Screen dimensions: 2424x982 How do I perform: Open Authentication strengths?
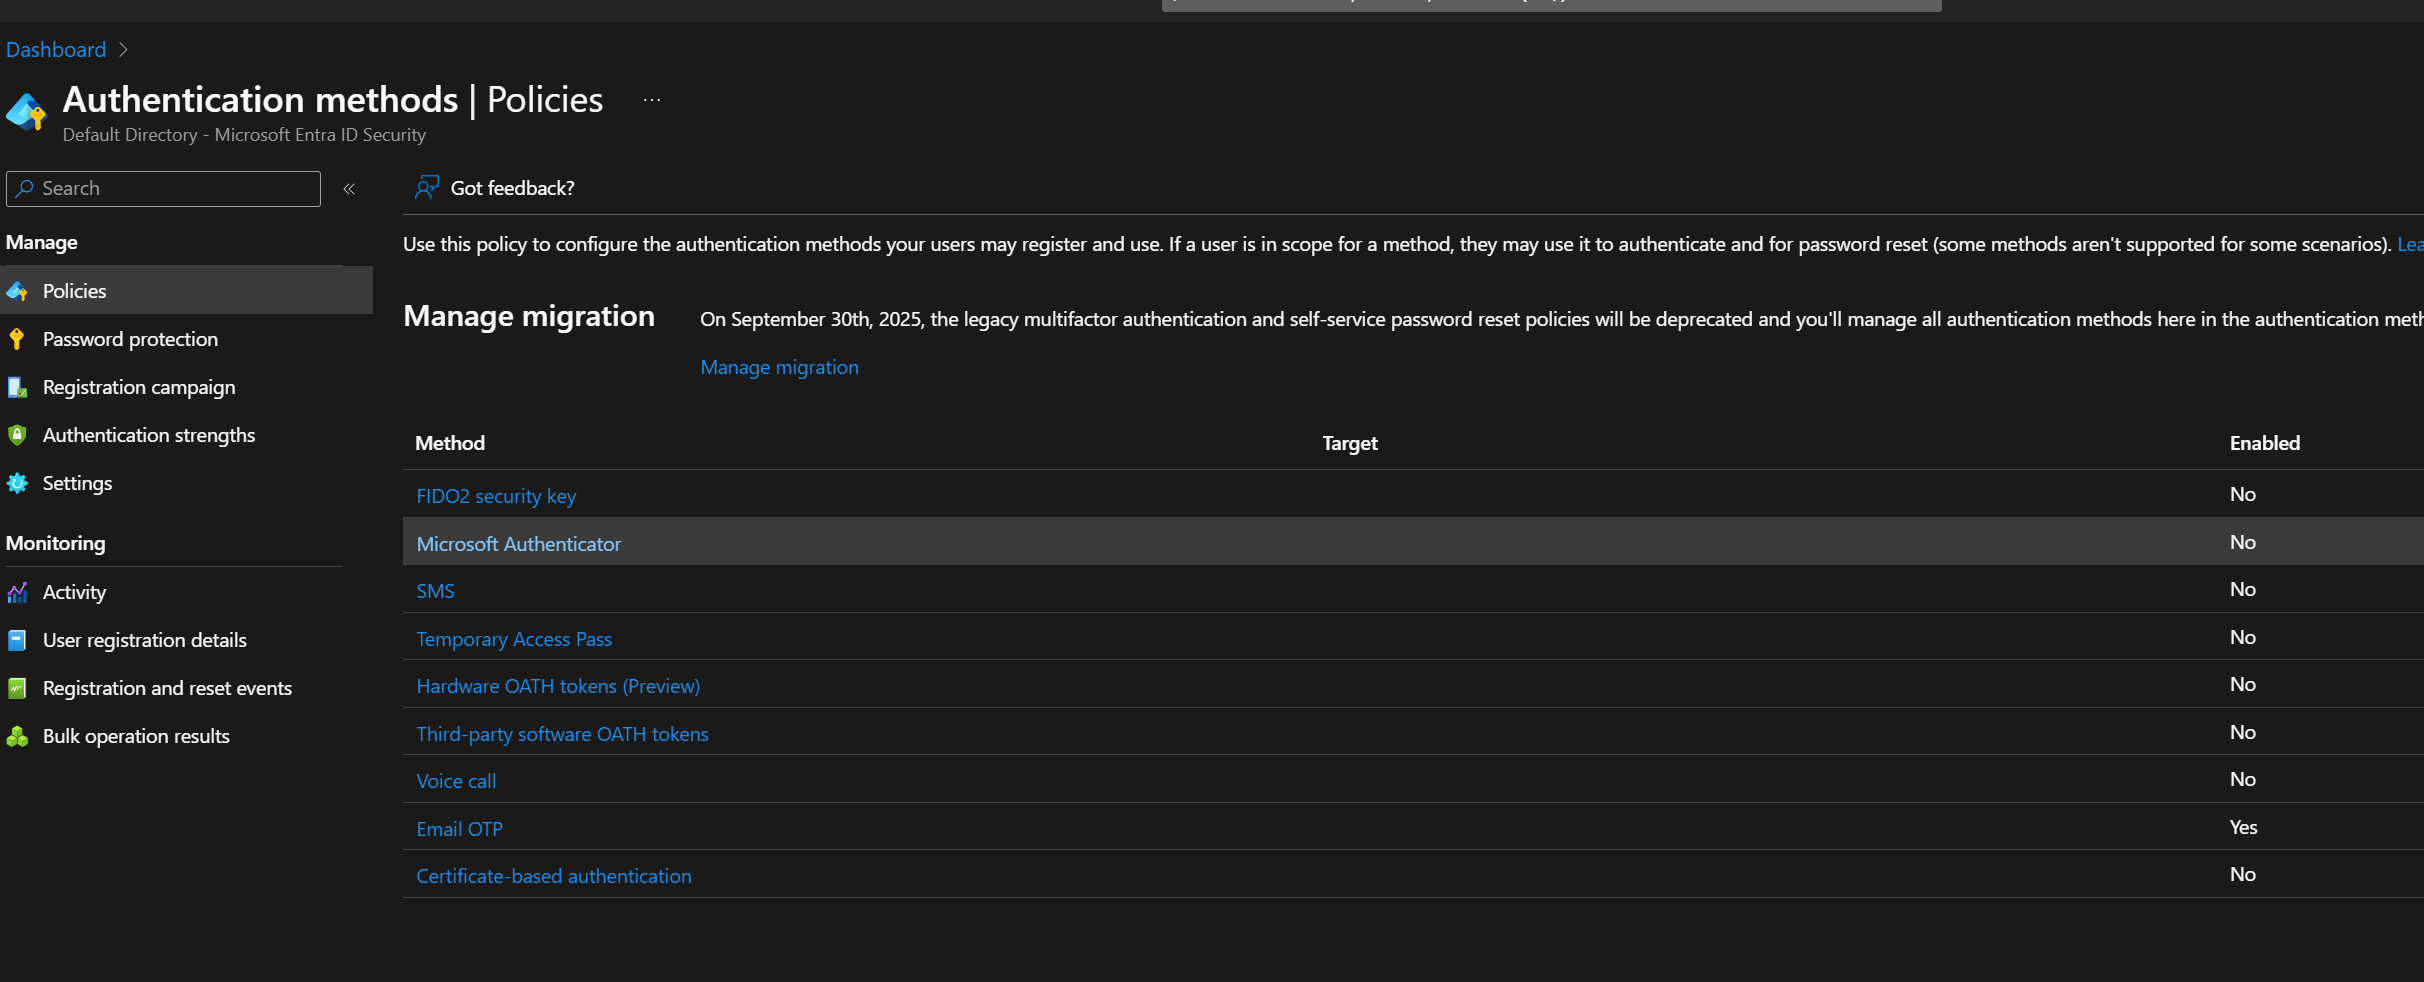point(149,435)
